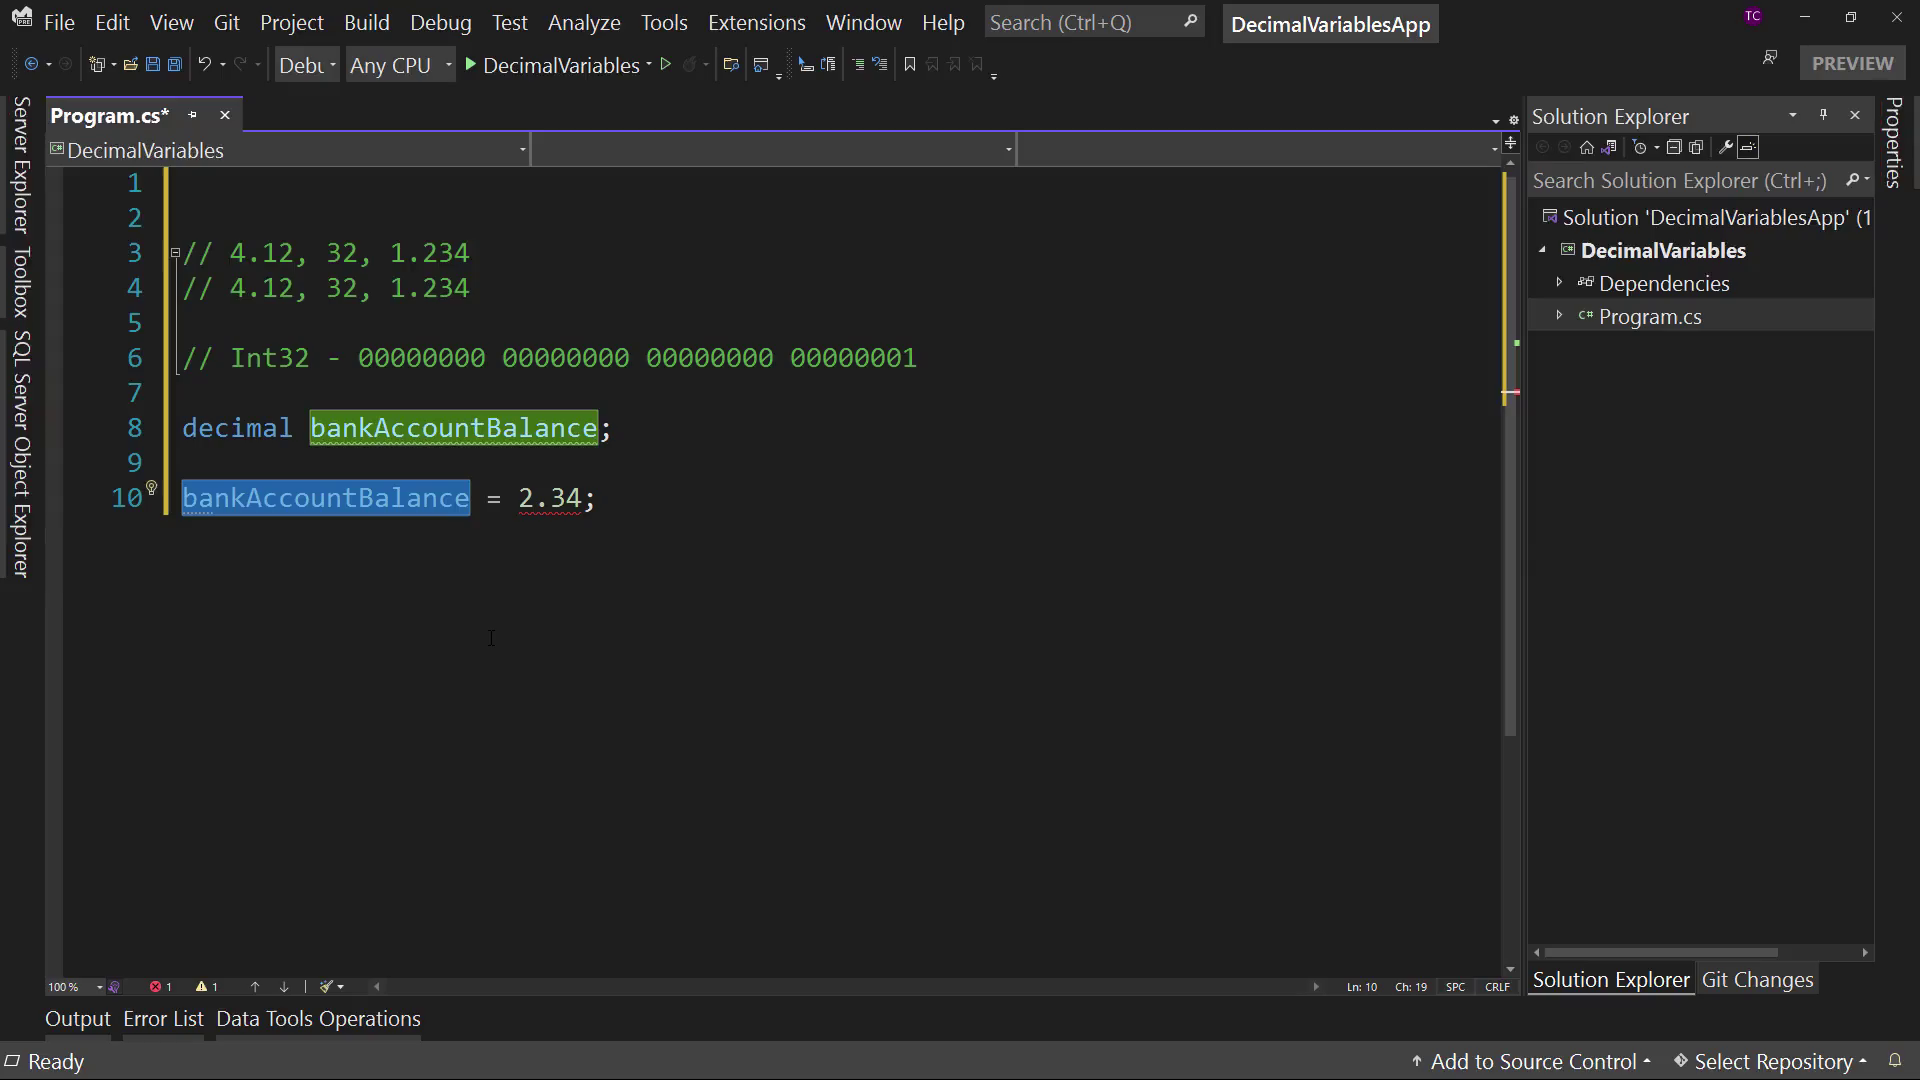Click Select Repository in the status bar
This screenshot has height=1080, width=1920.
tap(1771, 1062)
